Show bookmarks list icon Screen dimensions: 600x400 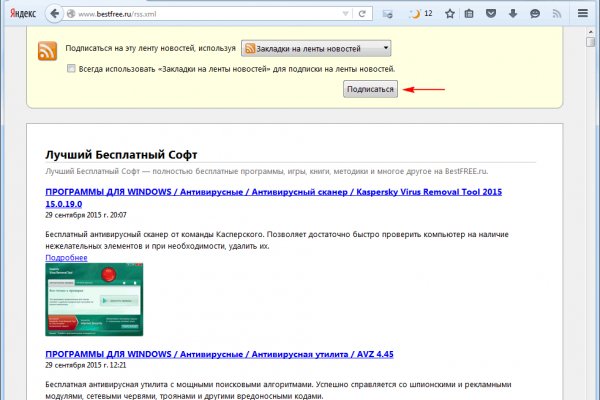click(469, 14)
